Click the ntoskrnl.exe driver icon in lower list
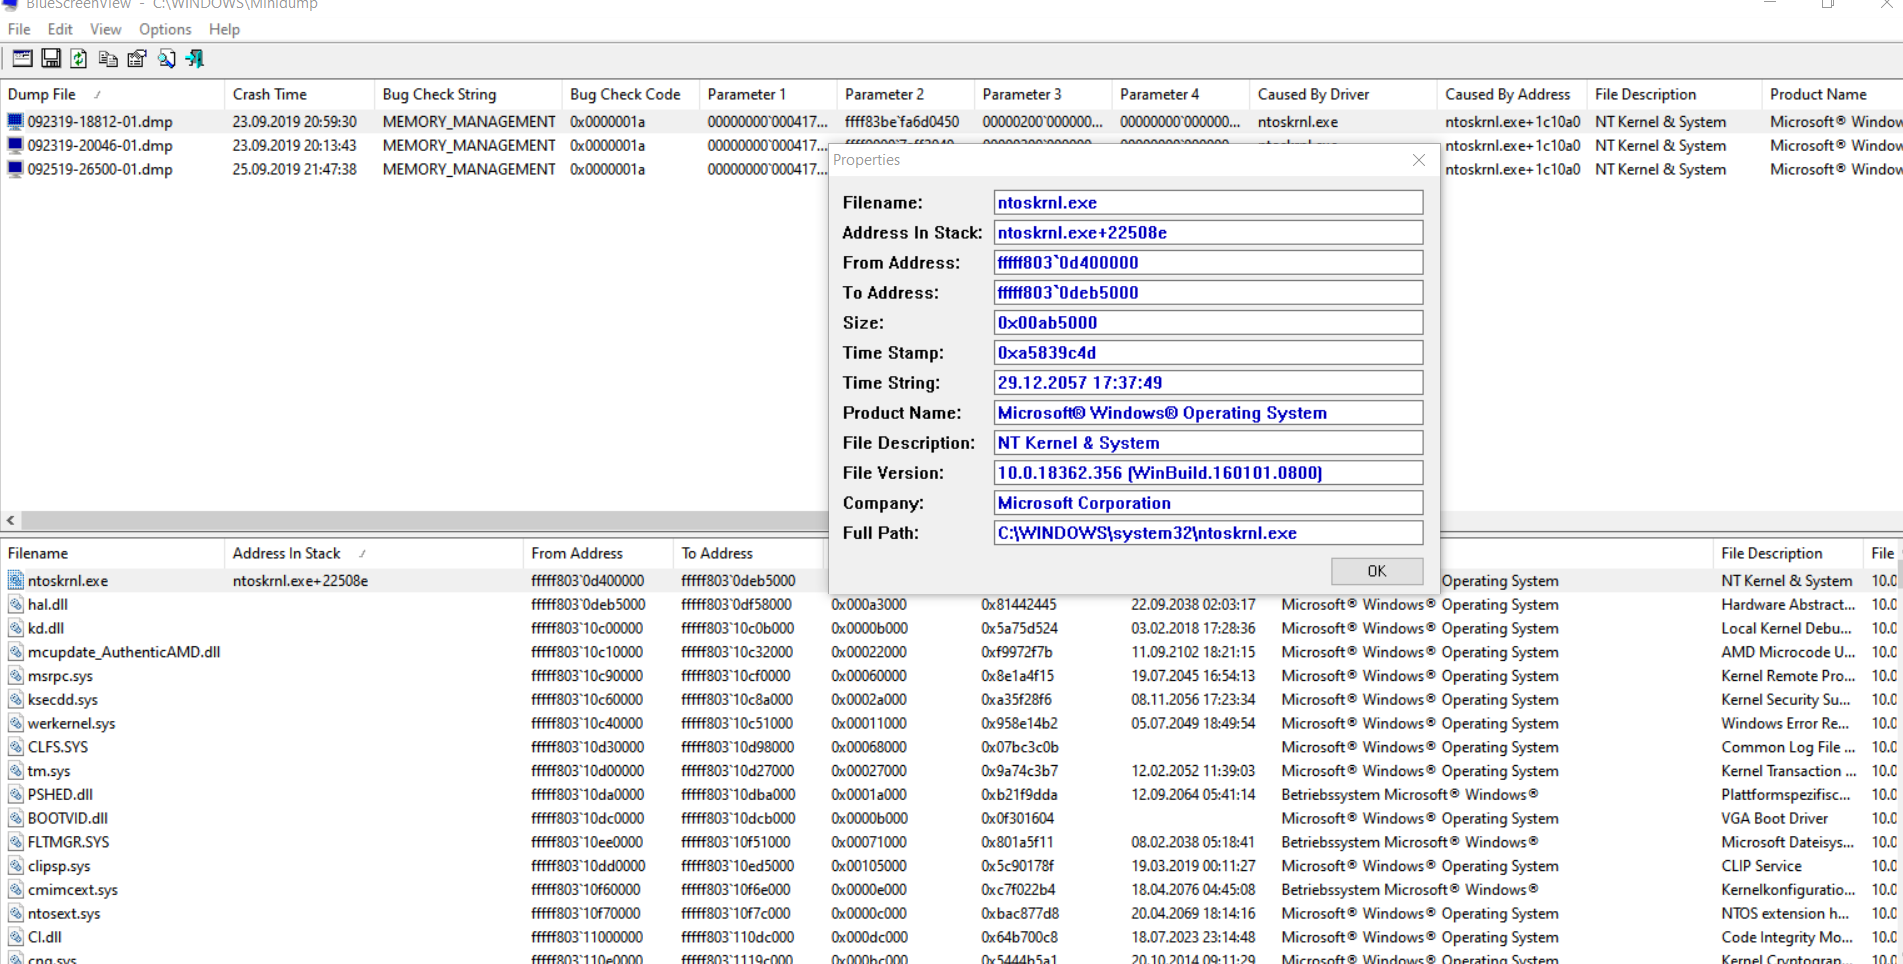Image resolution: width=1903 pixels, height=964 pixels. click(x=16, y=581)
